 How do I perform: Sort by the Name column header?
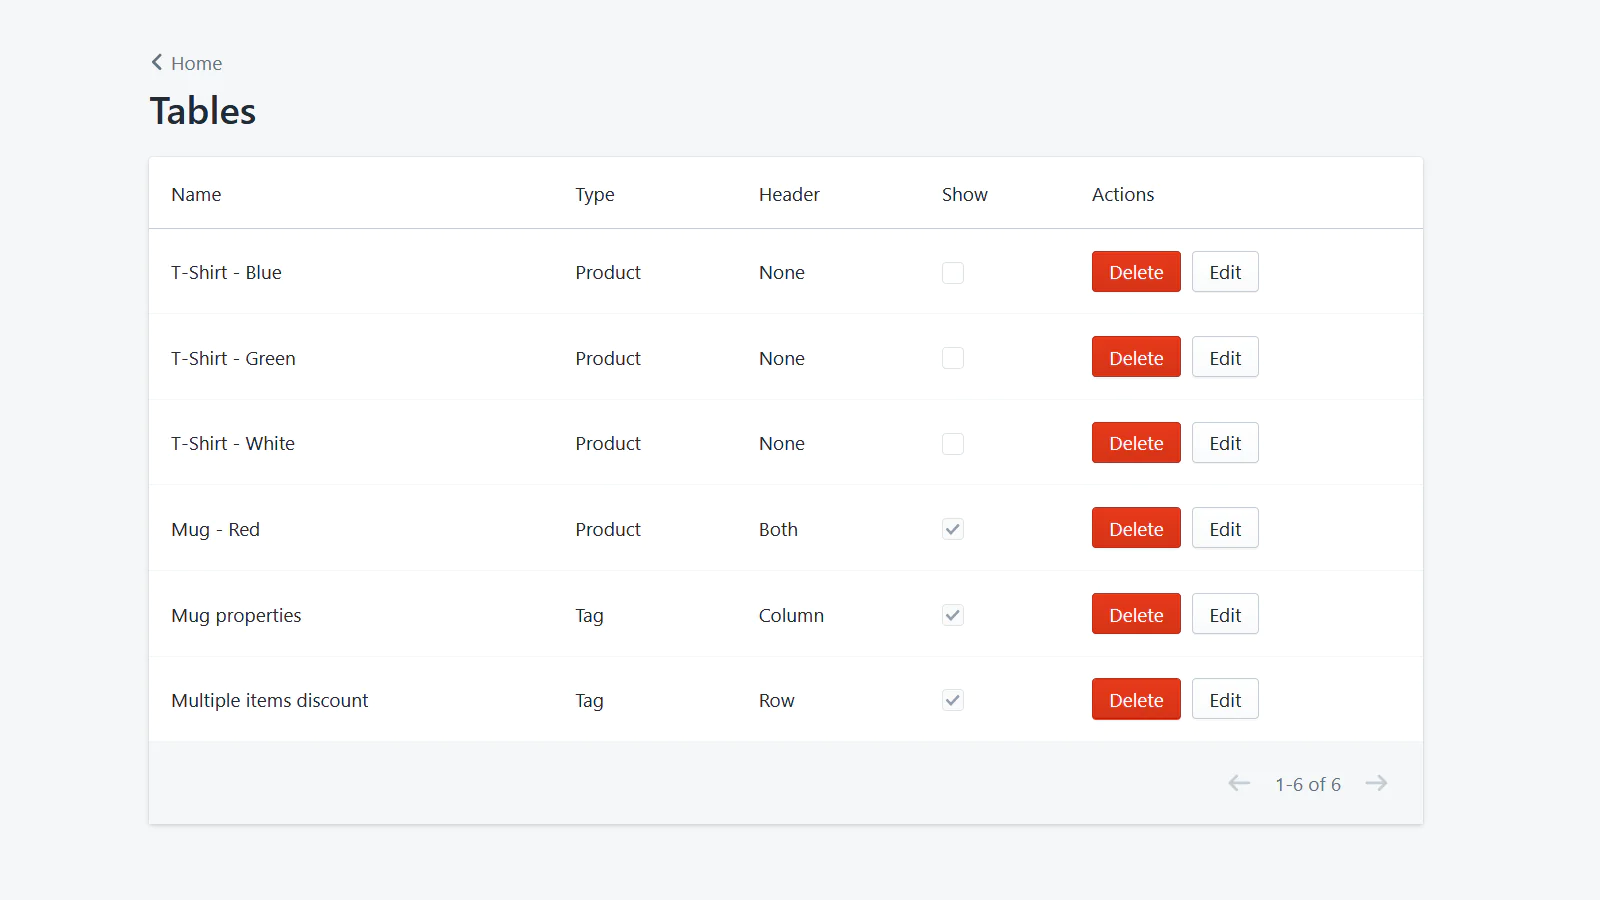[x=196, y=194]
